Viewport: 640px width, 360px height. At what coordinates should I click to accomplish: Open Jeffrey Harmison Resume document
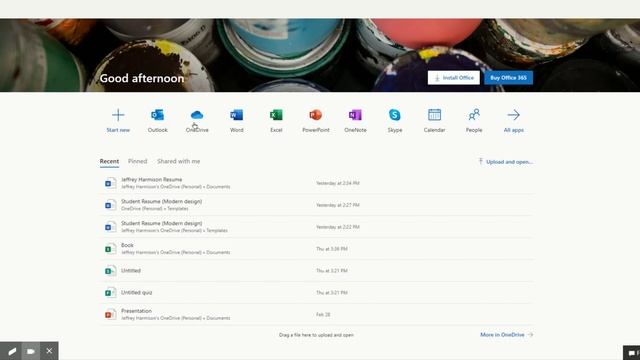click(317, 183)
